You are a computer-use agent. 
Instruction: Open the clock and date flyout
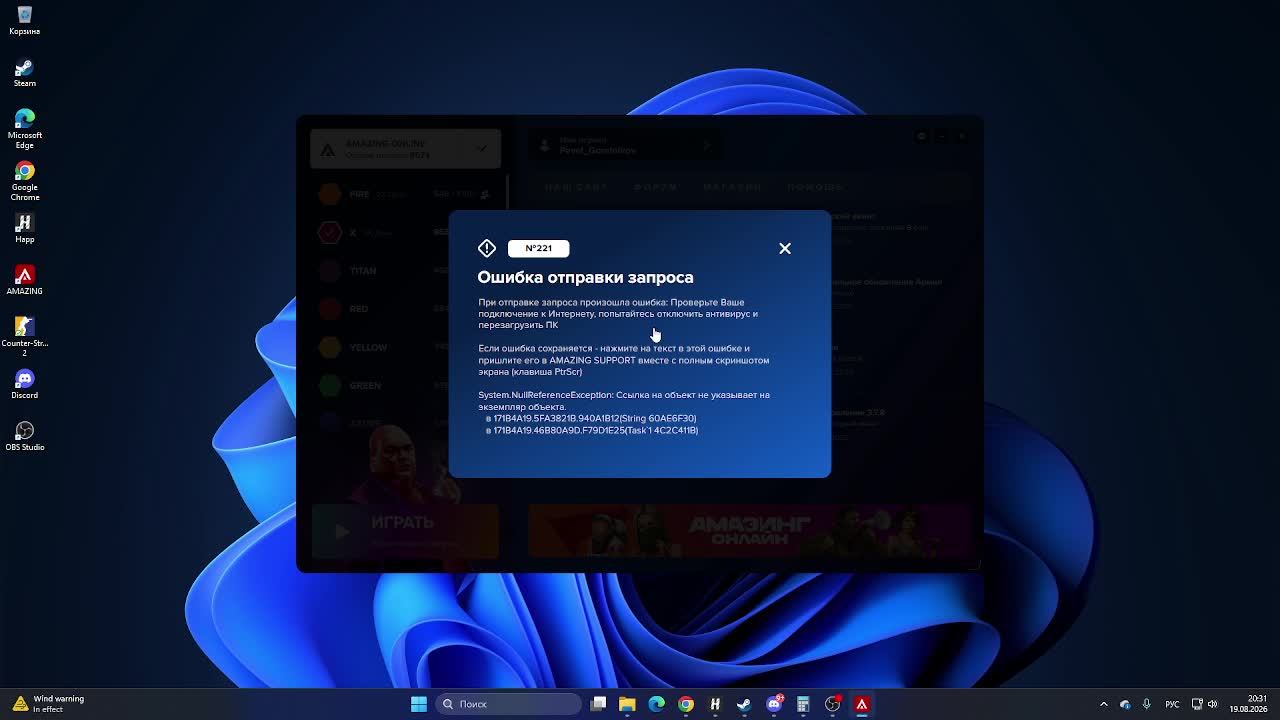1248,704
